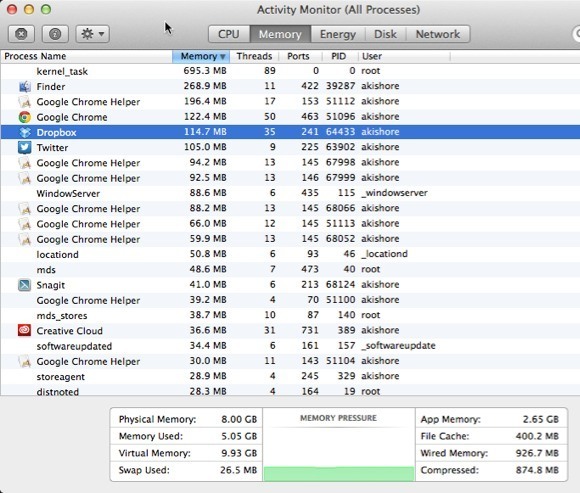
Task: Click the Twitter bird icon
Action: (x=24, y=148)
